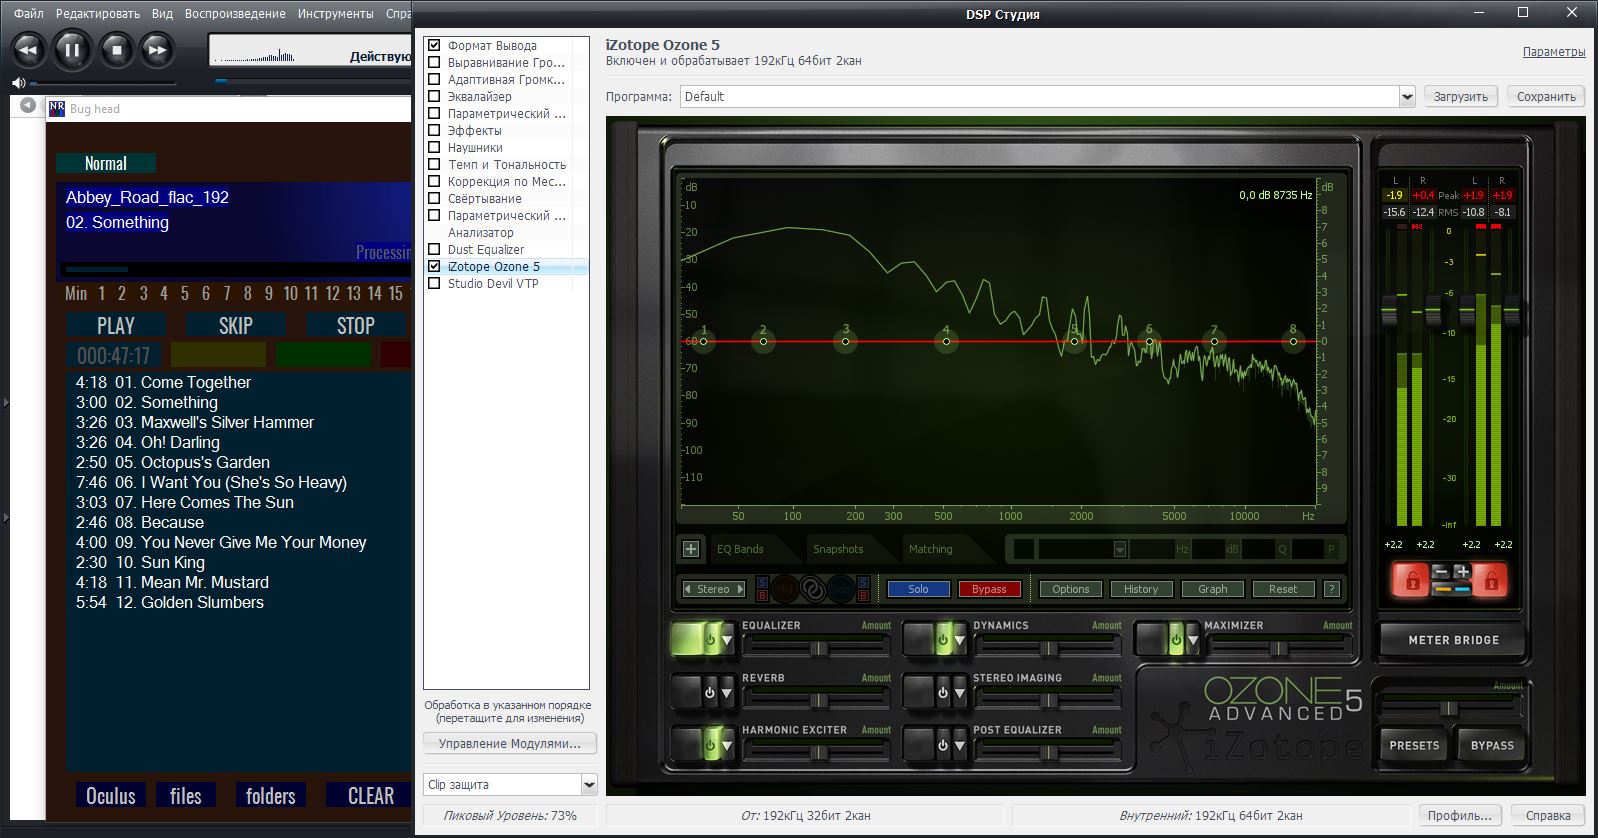Toggle Stereo Imaging module power button
Screen dimensions: 1598x838
942,692
